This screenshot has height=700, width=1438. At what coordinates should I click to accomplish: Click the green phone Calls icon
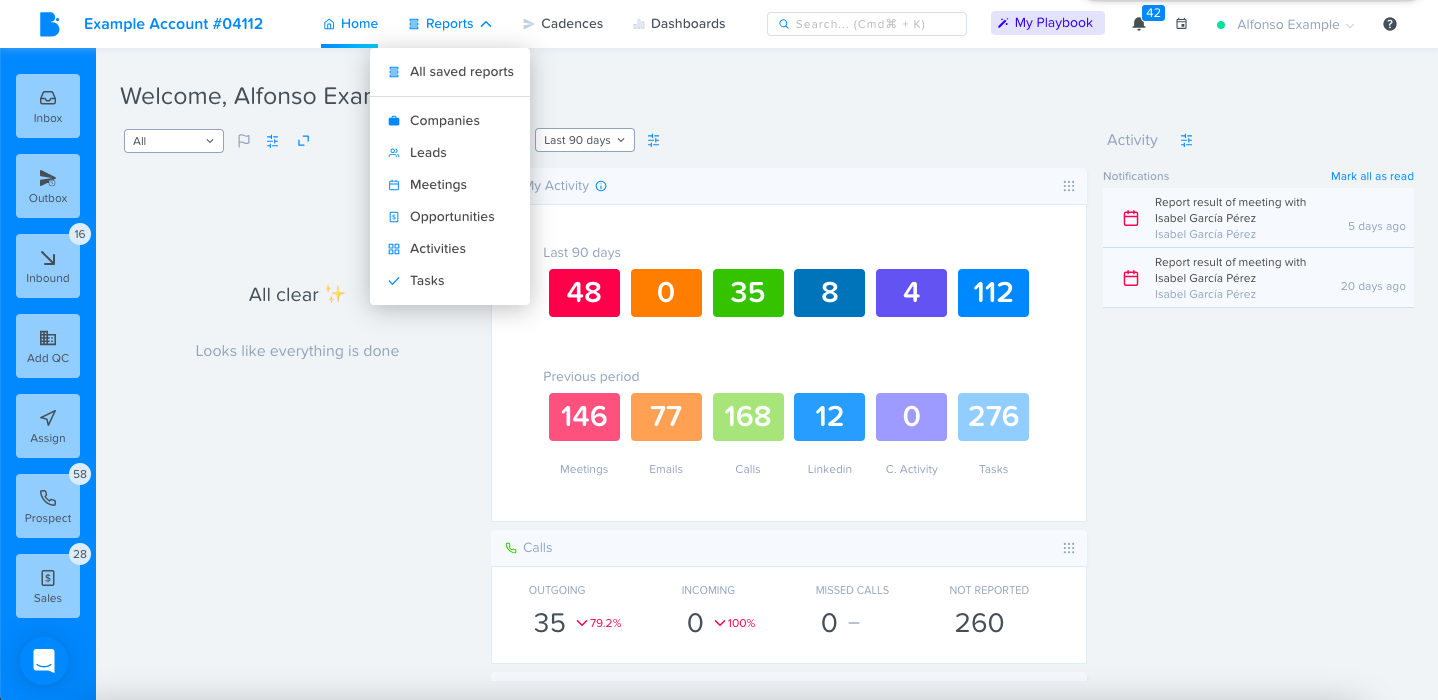[511, 548]
